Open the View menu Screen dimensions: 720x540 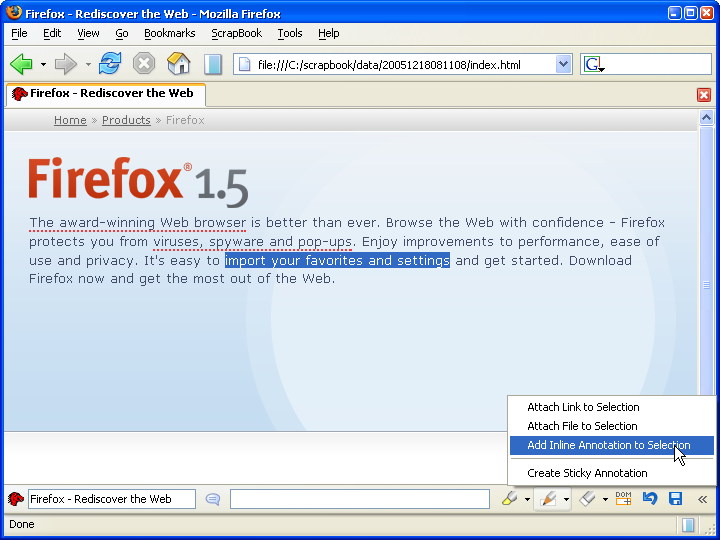pos(88,33)
